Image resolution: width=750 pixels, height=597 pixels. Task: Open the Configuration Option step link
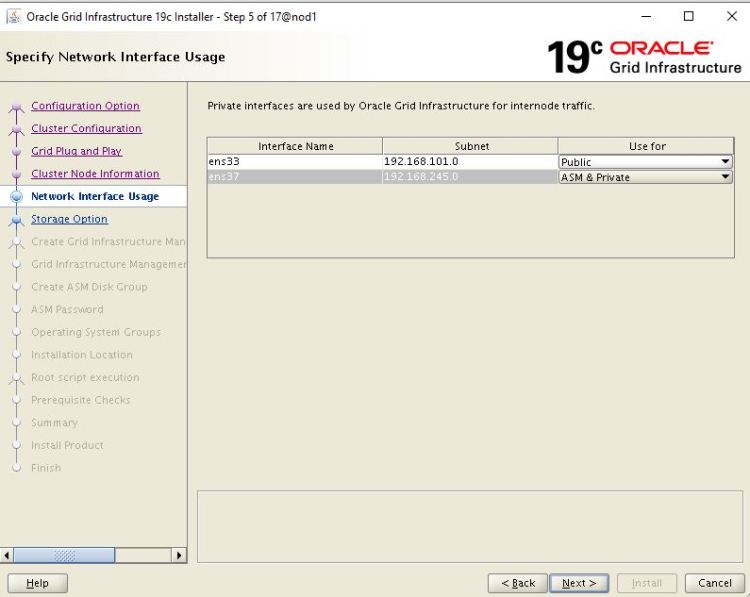(x=85, y=106)
